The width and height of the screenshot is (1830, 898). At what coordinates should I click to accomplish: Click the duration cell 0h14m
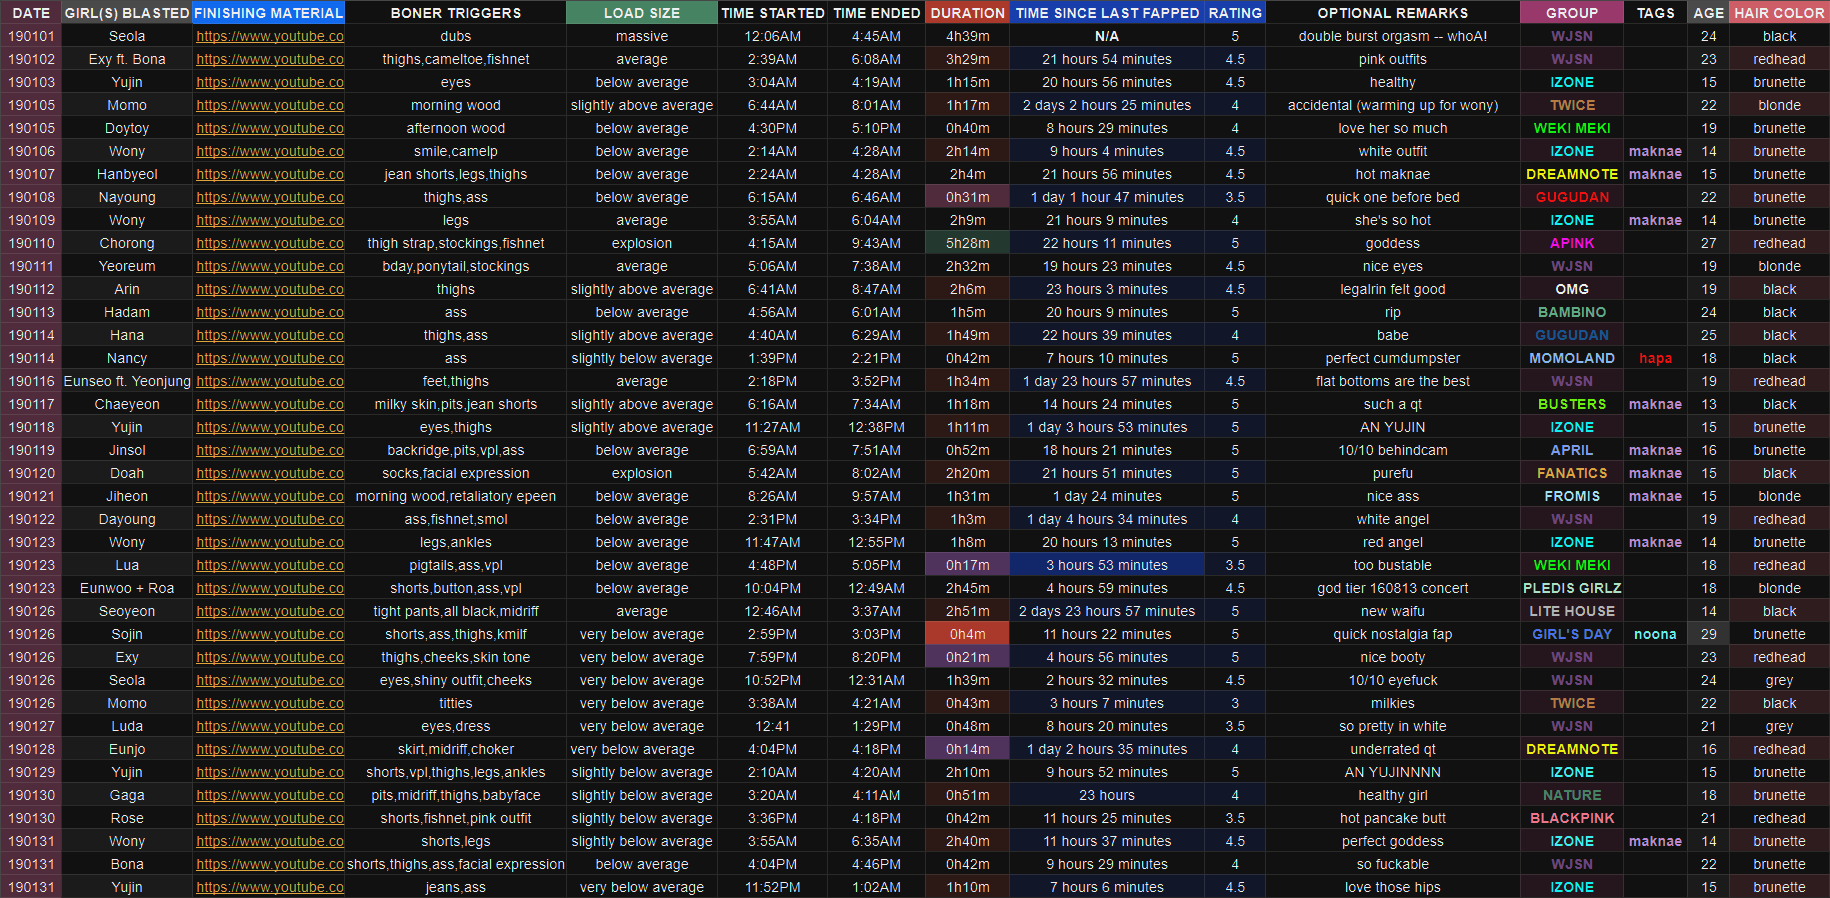[968, 749]
